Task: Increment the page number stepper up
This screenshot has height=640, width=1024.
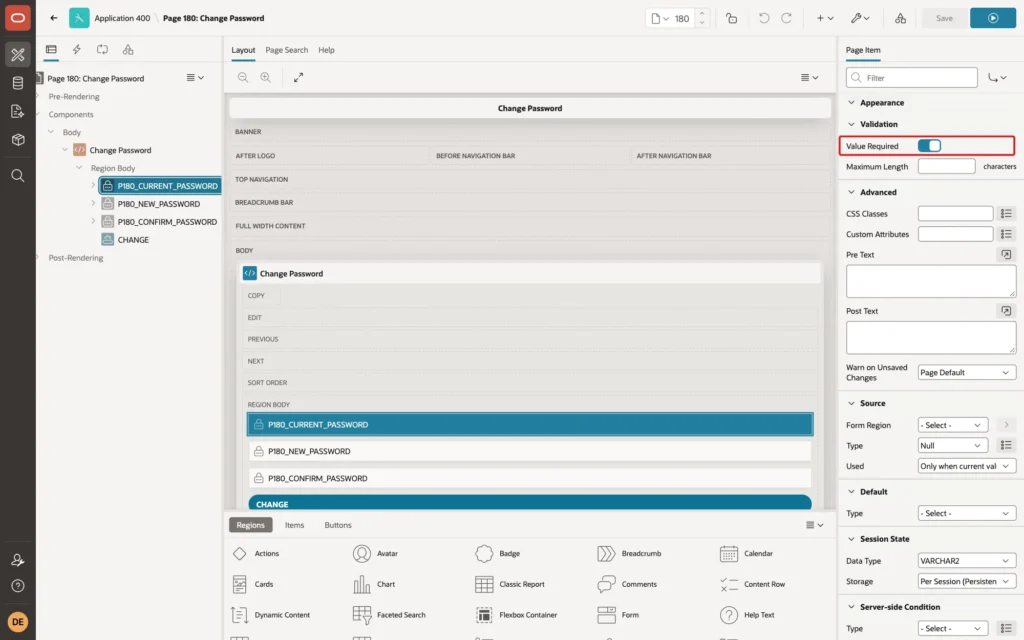Action: point(702,13)
